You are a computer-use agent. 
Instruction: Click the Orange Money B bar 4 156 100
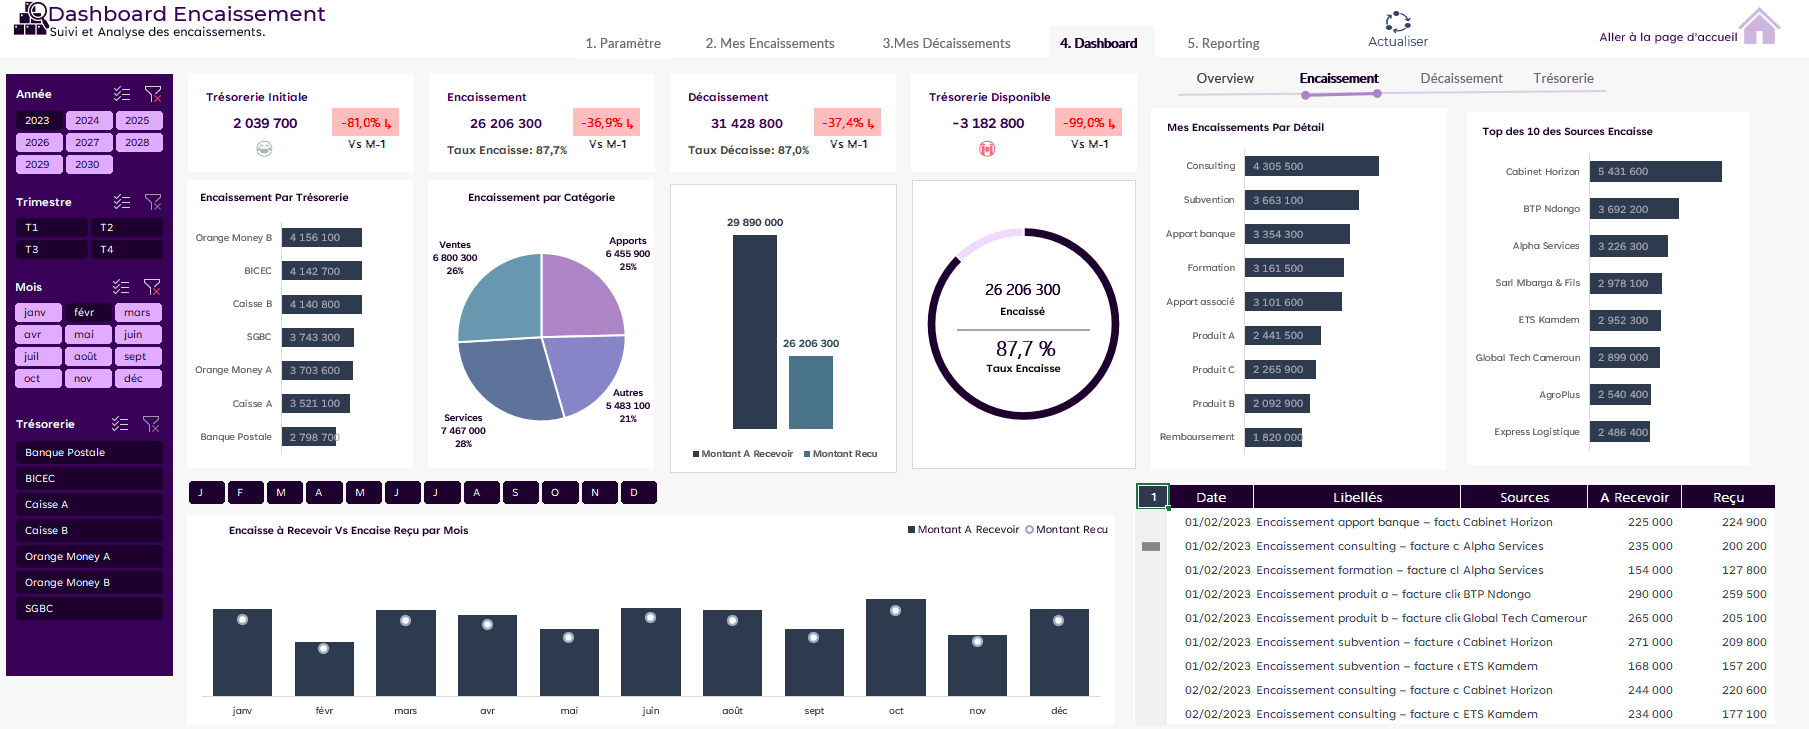click(322, 237)
